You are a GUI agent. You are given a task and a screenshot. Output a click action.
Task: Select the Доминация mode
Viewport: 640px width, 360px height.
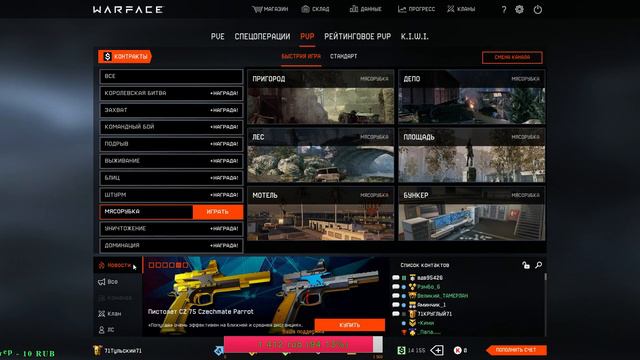click(171, 246)
